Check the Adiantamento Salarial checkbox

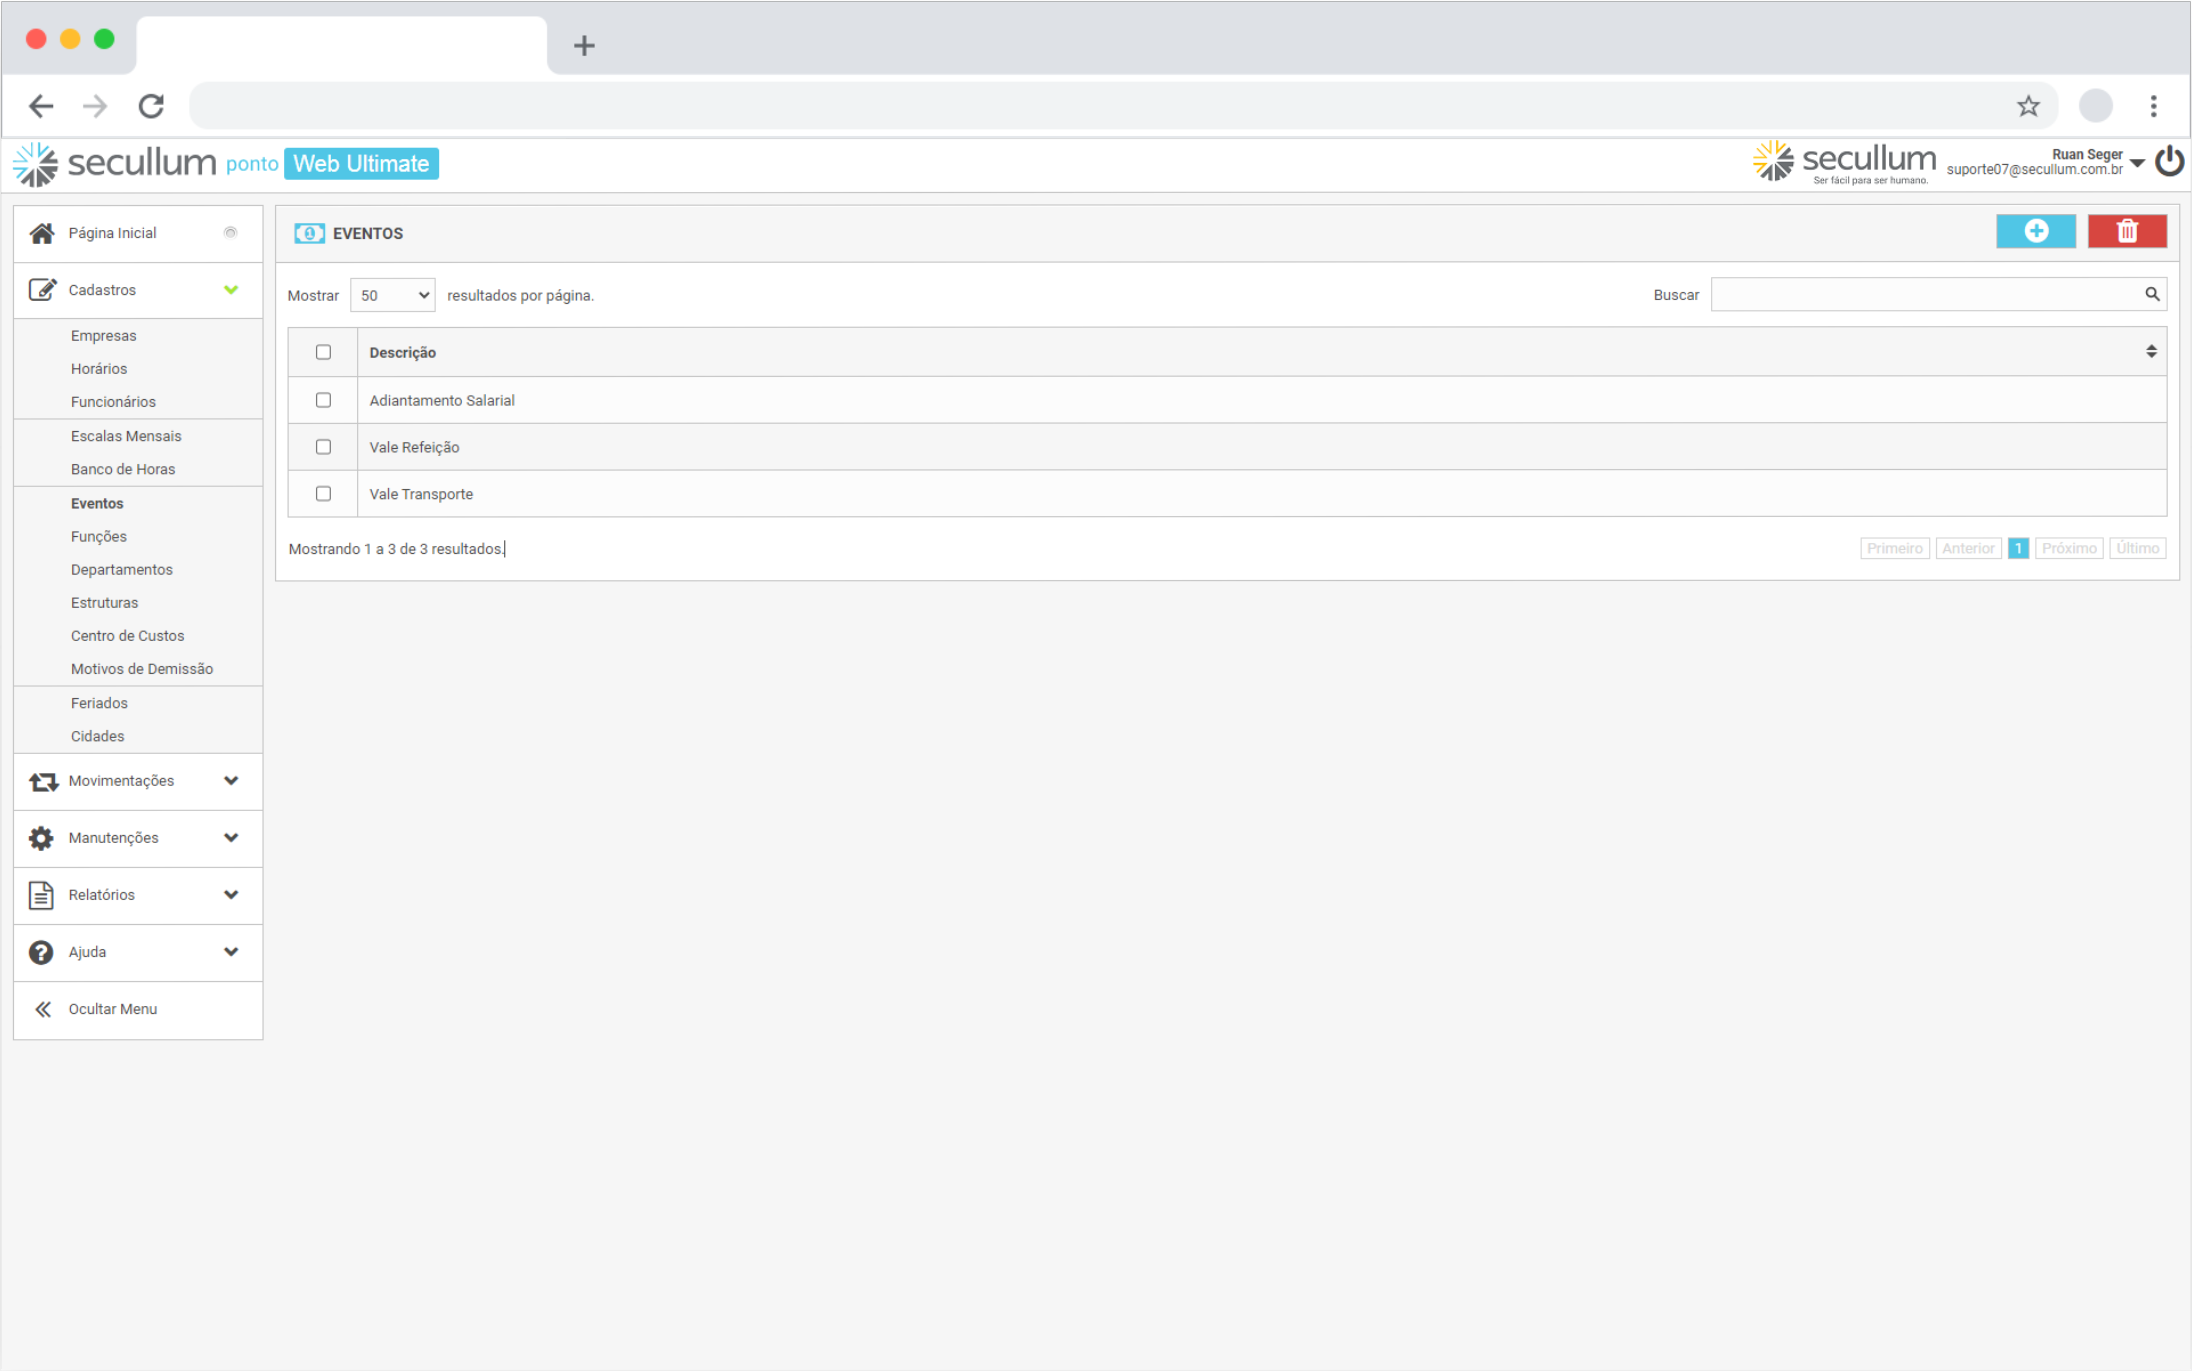coord(323,400)
